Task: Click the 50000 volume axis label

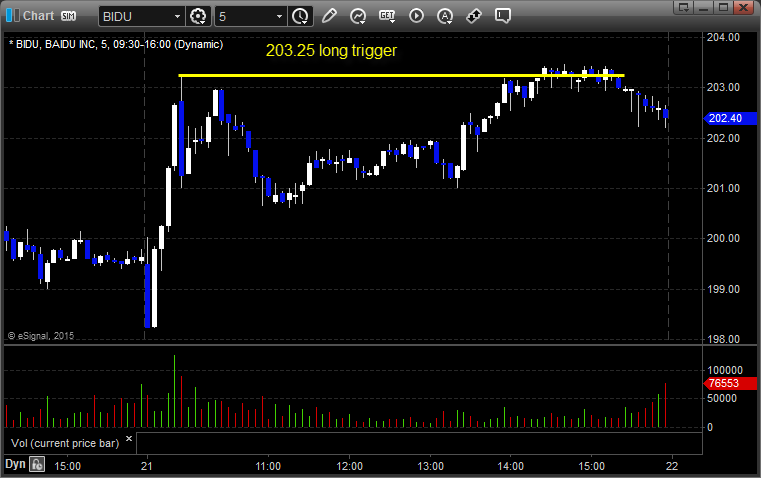Action: pyautogui.click(x=722, y=398)
